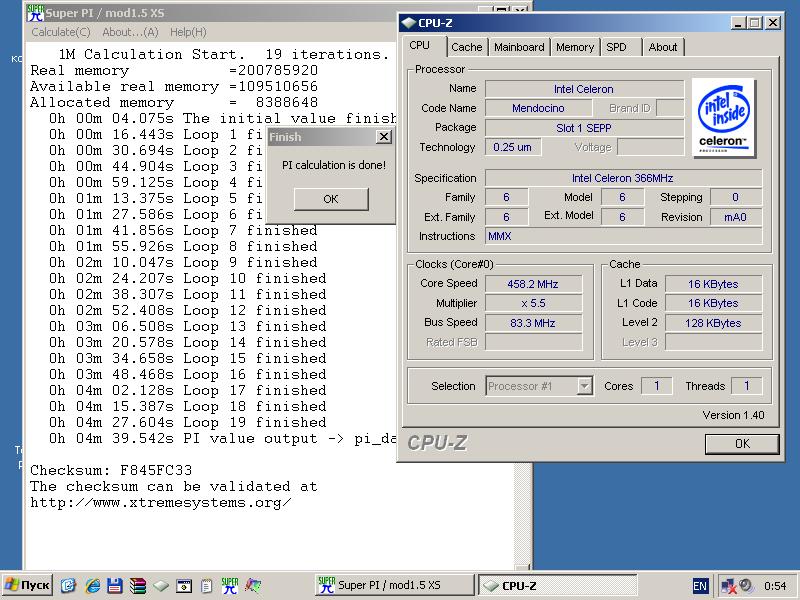Click the volume tray icon
Viewport: 800px width, 600px height.
tap(745, 585)
